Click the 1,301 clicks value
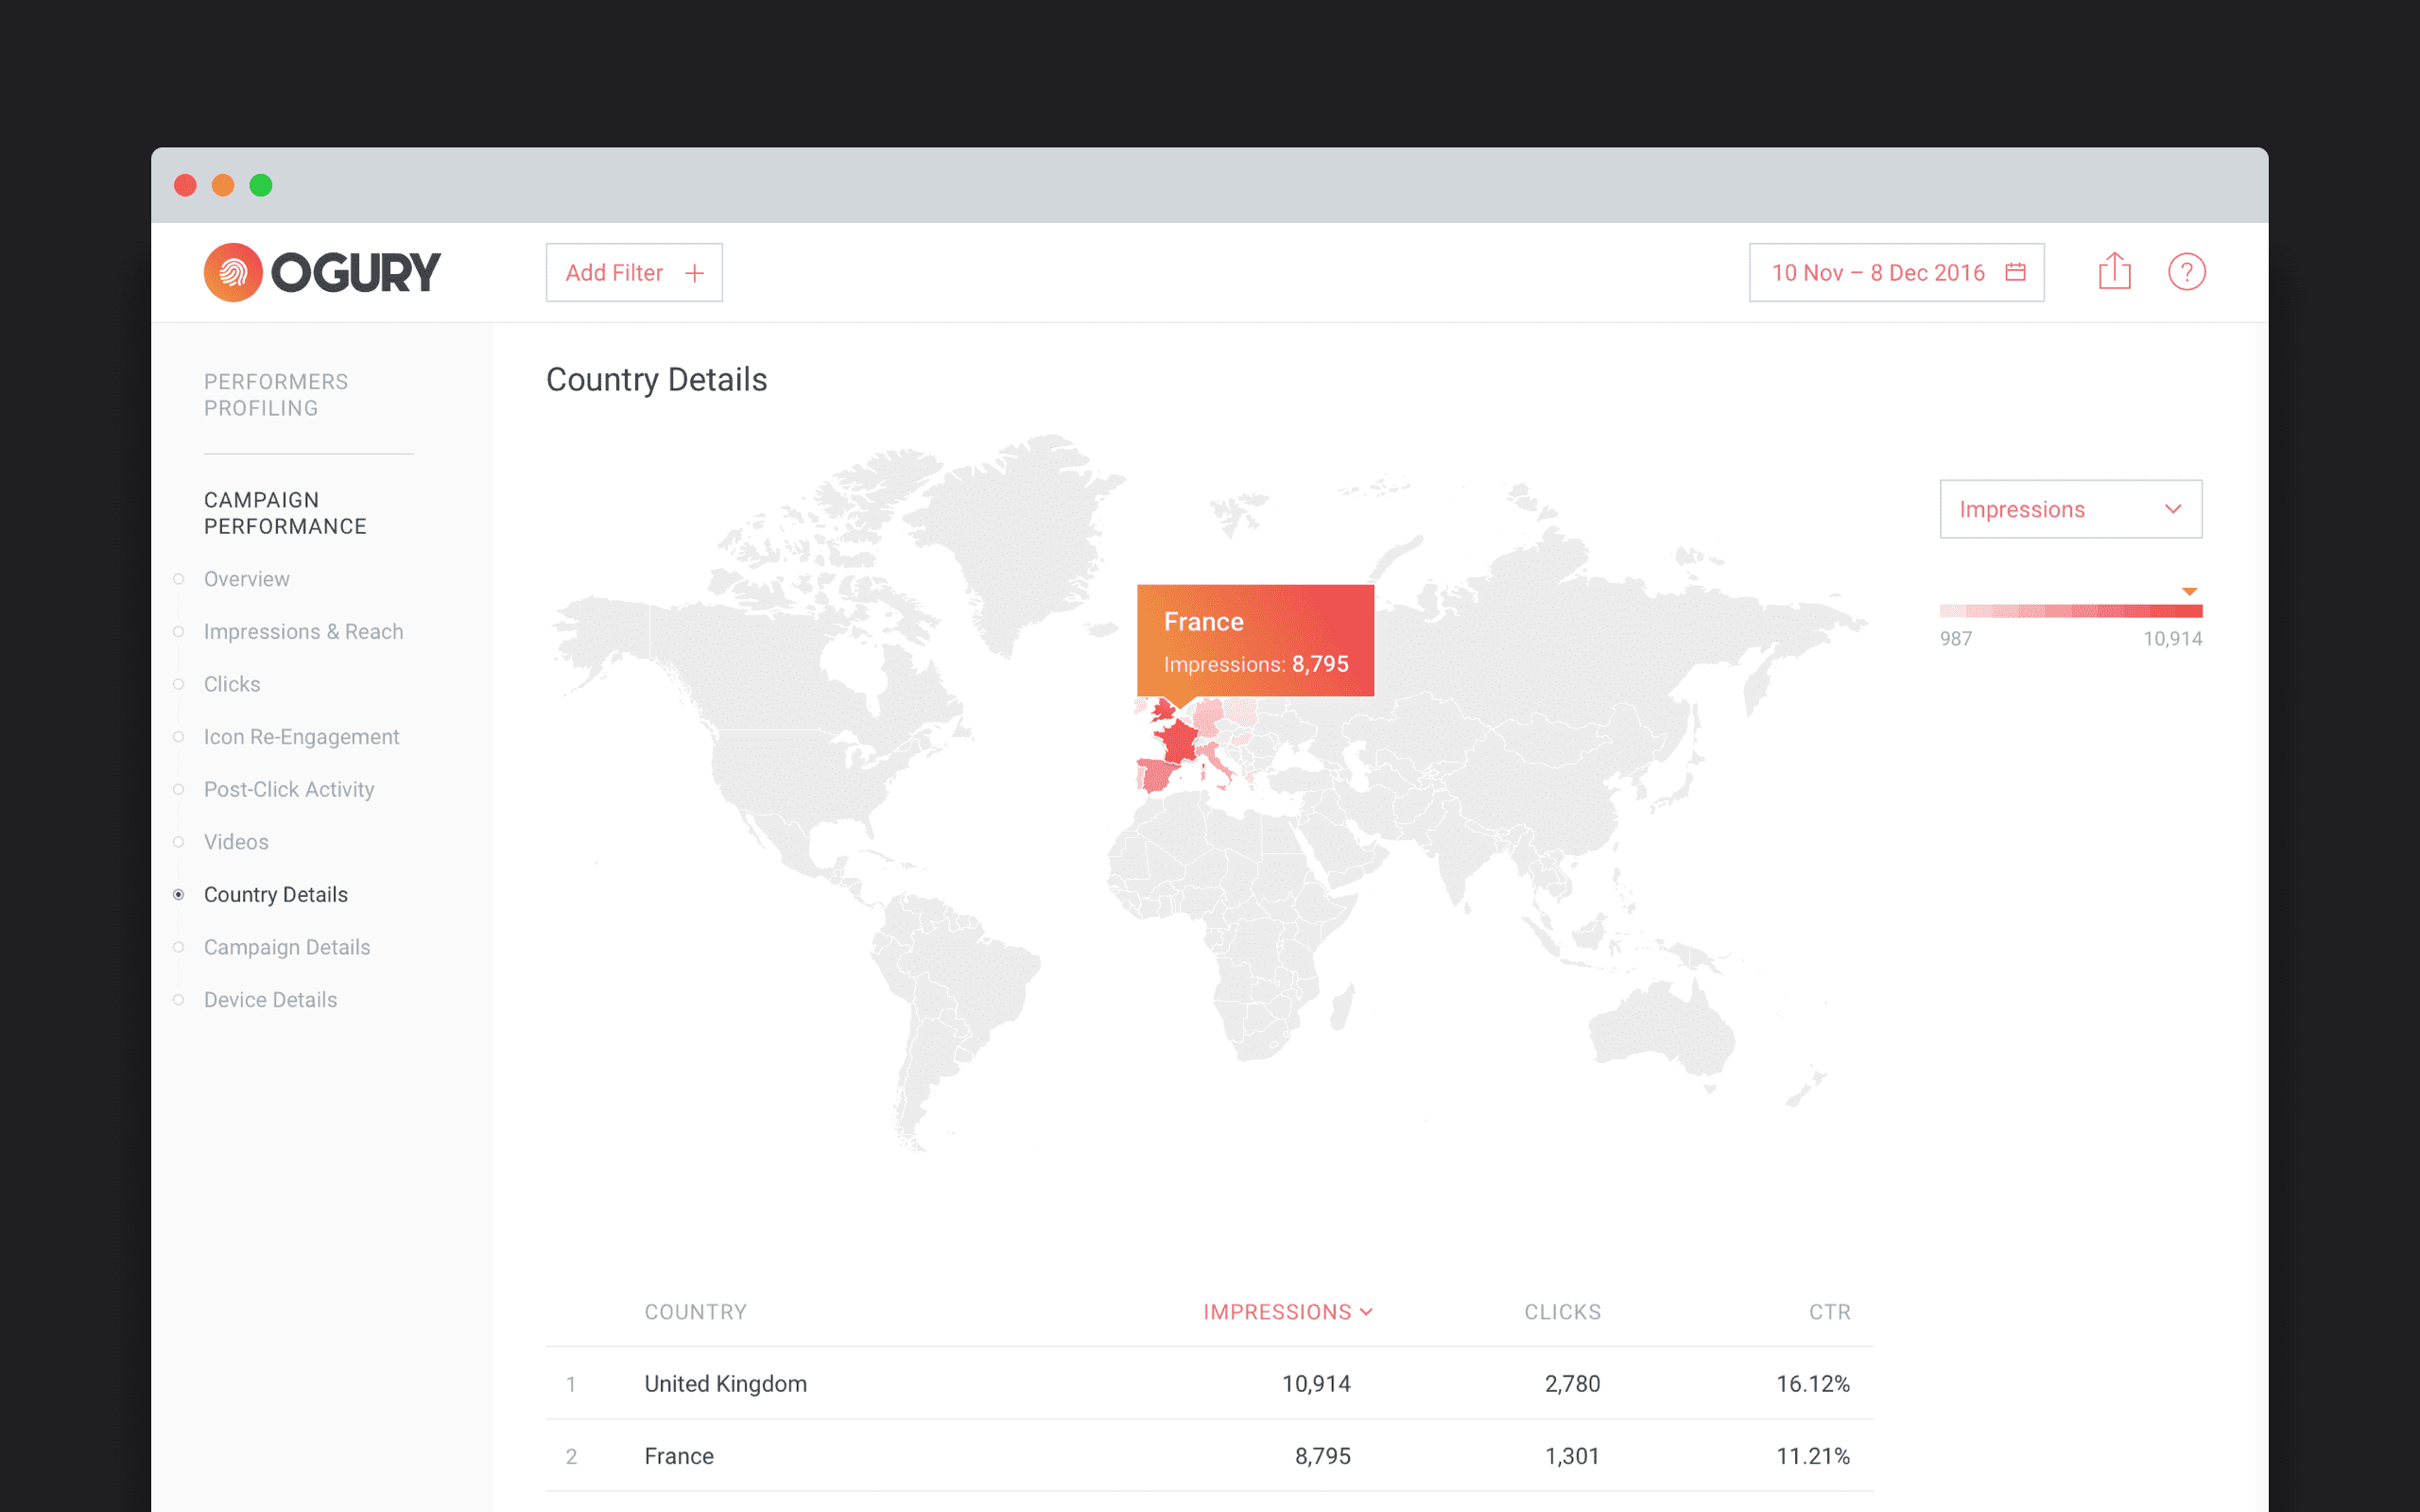 [x=1572, y=1457]
